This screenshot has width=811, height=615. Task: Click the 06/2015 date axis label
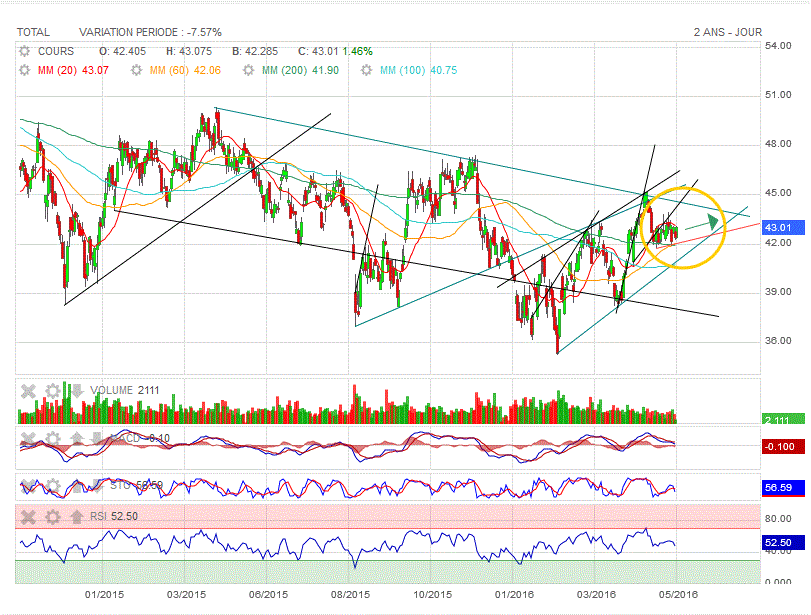point(268,595)
